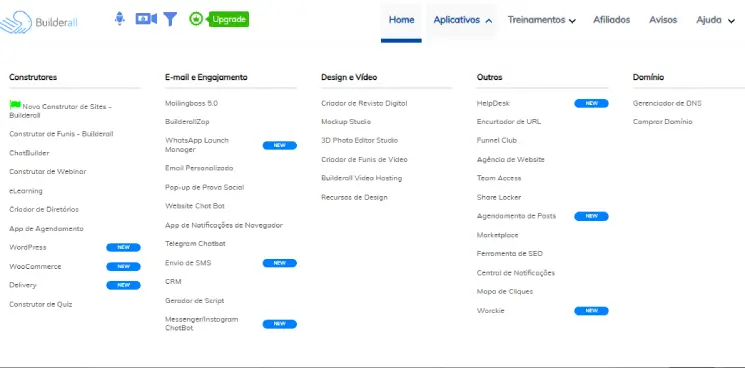Open Novo Construtor de Sites – Builderall
745x368 pixels.
tap(60, 111)
